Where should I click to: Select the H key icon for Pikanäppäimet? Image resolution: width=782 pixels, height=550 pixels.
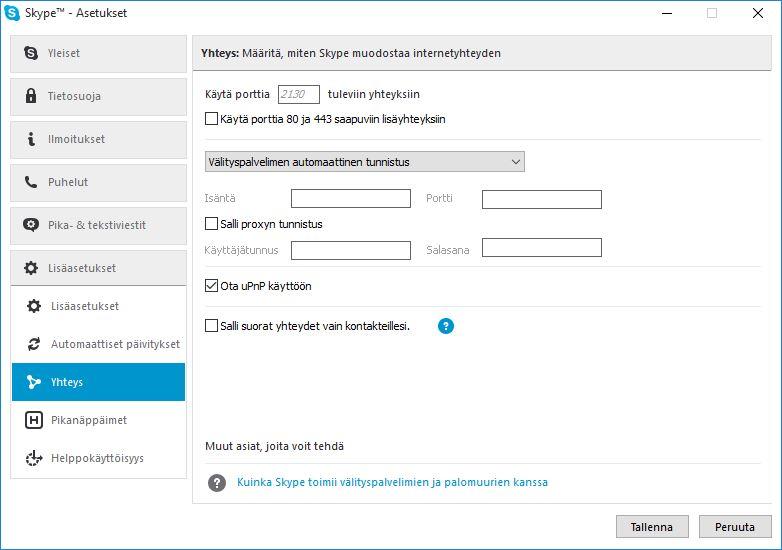34,420
